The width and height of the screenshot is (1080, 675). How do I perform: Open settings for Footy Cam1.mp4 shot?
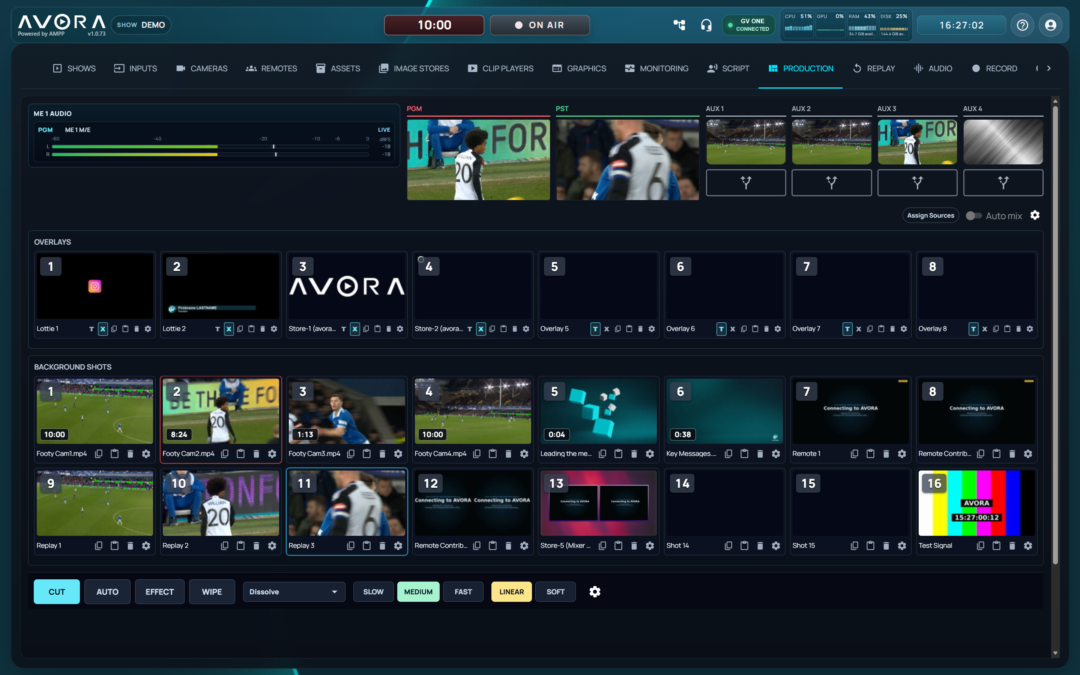146,454
